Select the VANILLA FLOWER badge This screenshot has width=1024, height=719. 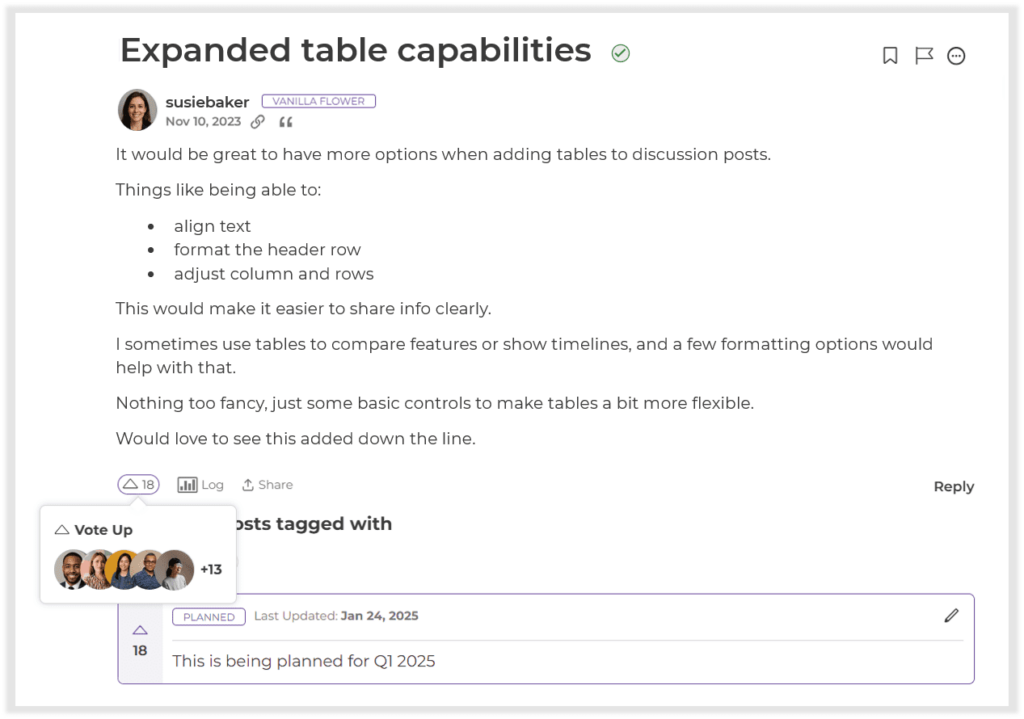tap(318, 100)
